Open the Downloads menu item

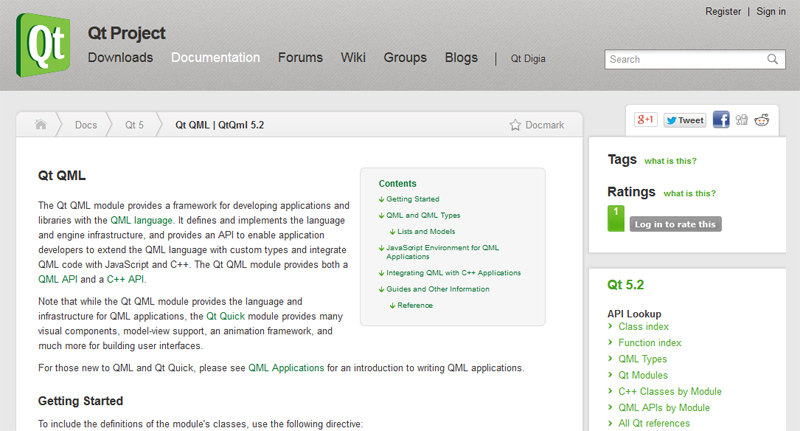pyautogui.click(x=120, y=58)
